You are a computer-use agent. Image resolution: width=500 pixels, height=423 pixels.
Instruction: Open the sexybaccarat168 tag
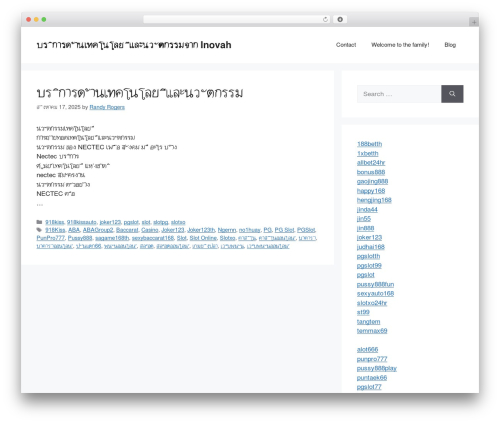[153, 238]
